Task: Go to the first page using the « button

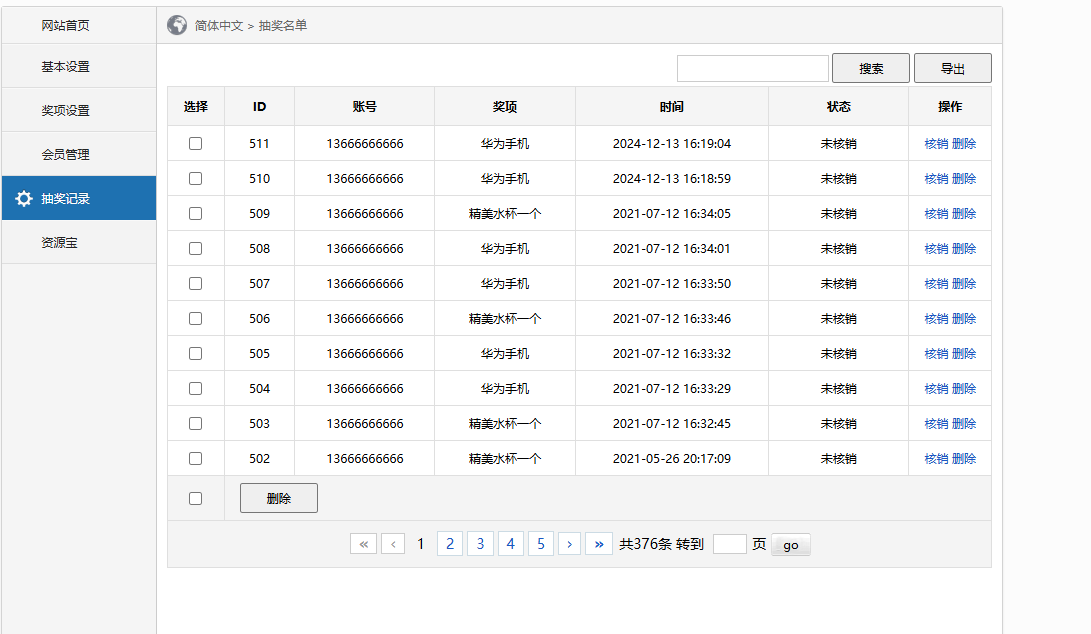Action: click(363, 544)
